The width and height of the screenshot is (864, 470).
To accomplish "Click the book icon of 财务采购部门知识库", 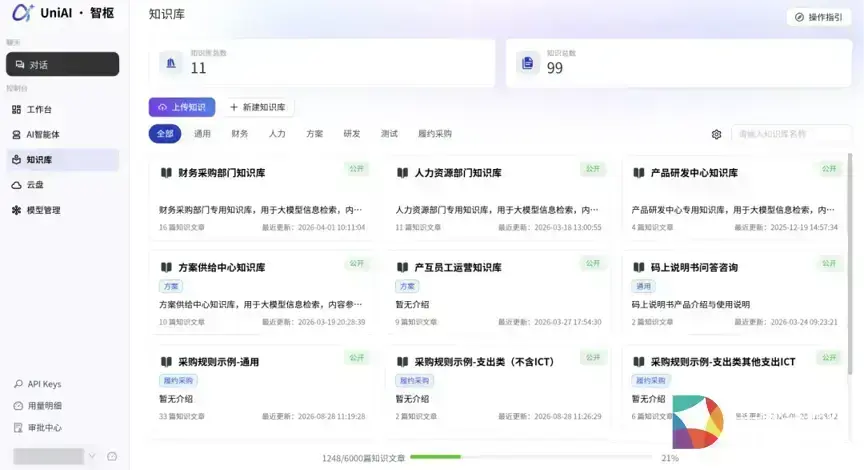I will [x=166, y=173].
